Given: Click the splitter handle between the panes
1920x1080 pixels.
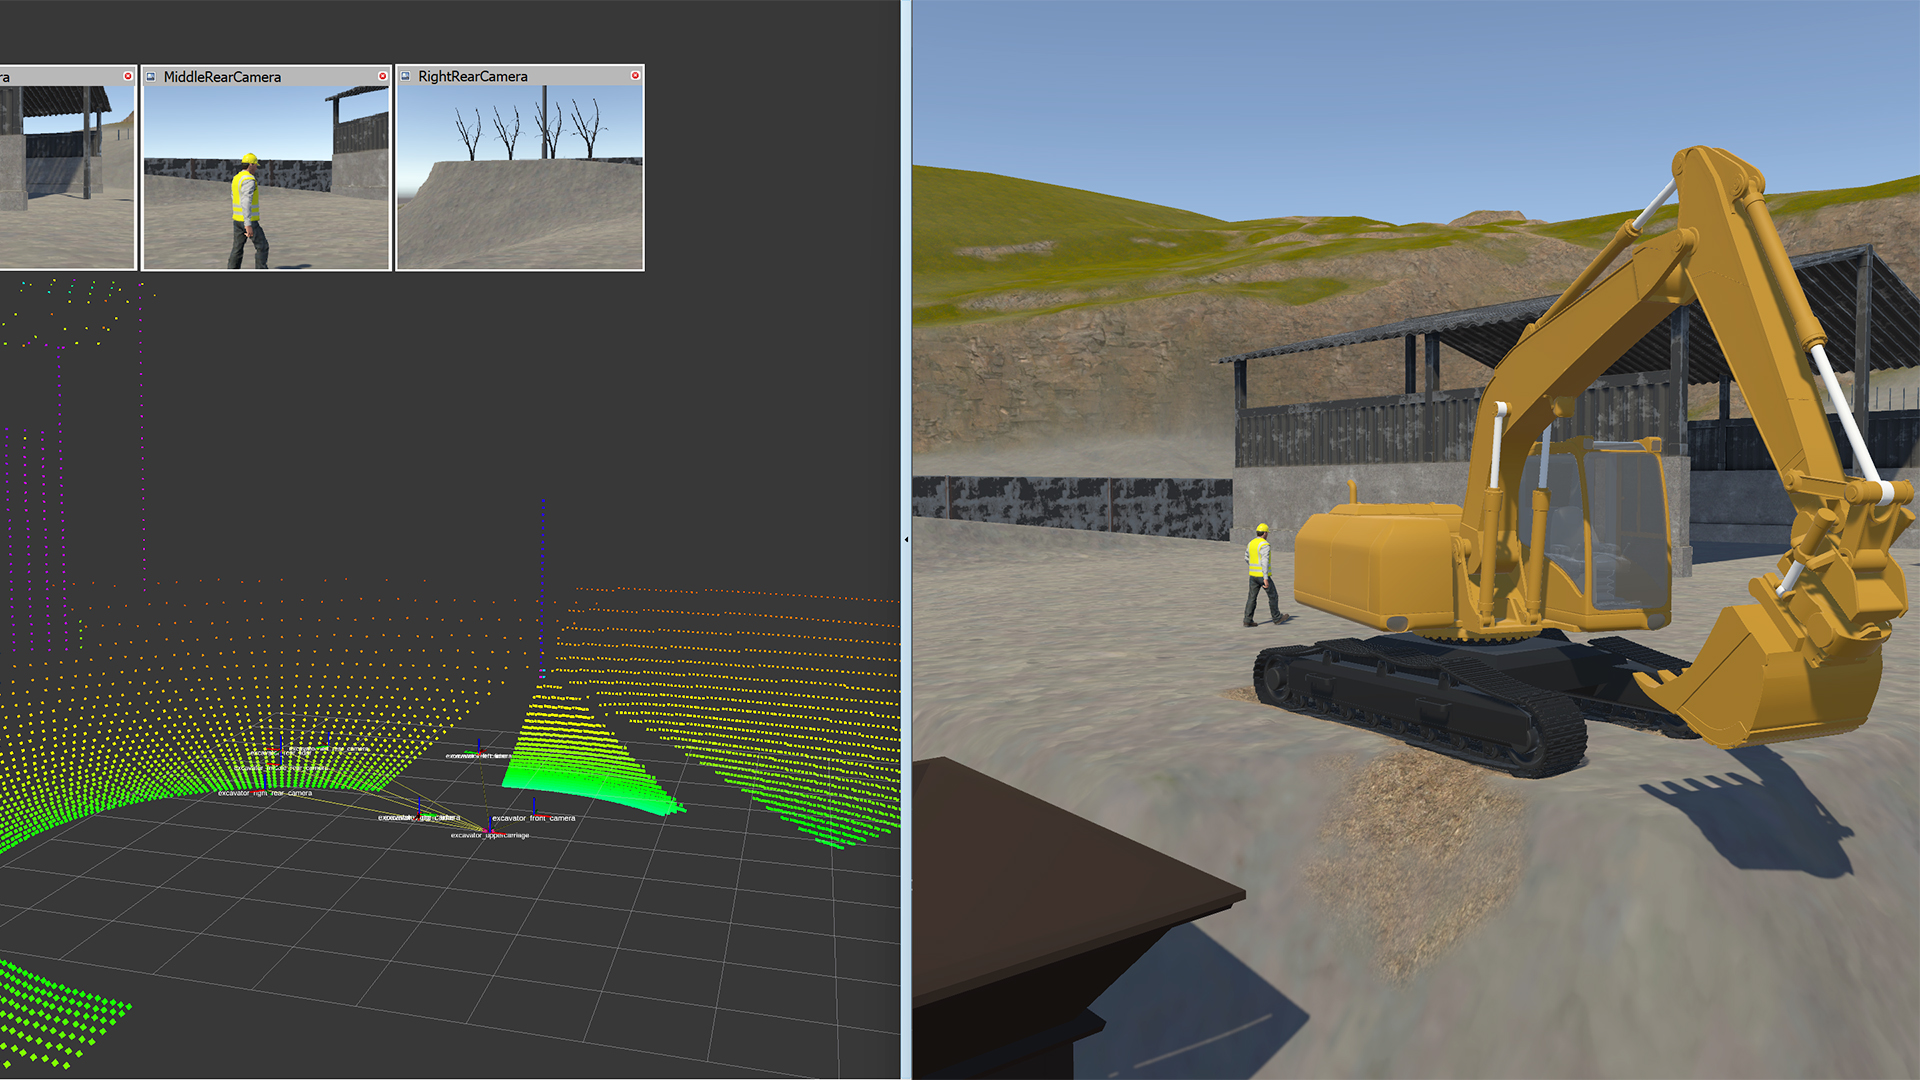Looking at the screenshot, I should pyautogui.click(x=906, y=540).
